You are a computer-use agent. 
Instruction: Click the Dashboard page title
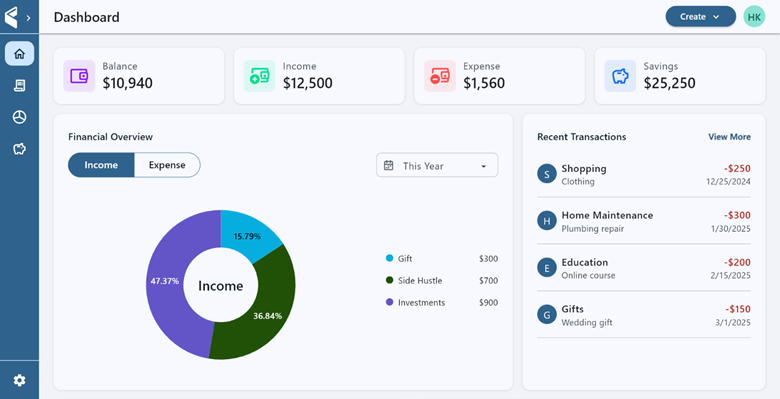[x=87, y=17]
